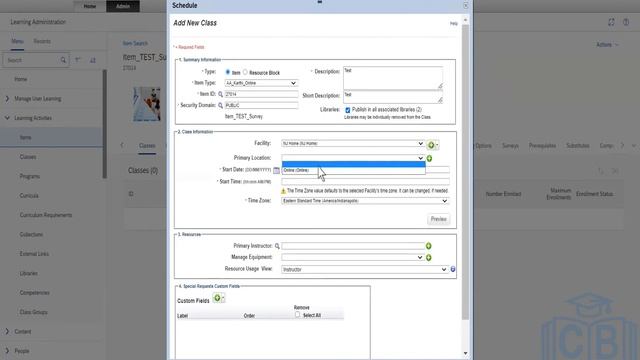The width and height of the screenshot is (640, 360).
Task: Select the blank highlighted option in location list
Action: [x=353, y=164]
